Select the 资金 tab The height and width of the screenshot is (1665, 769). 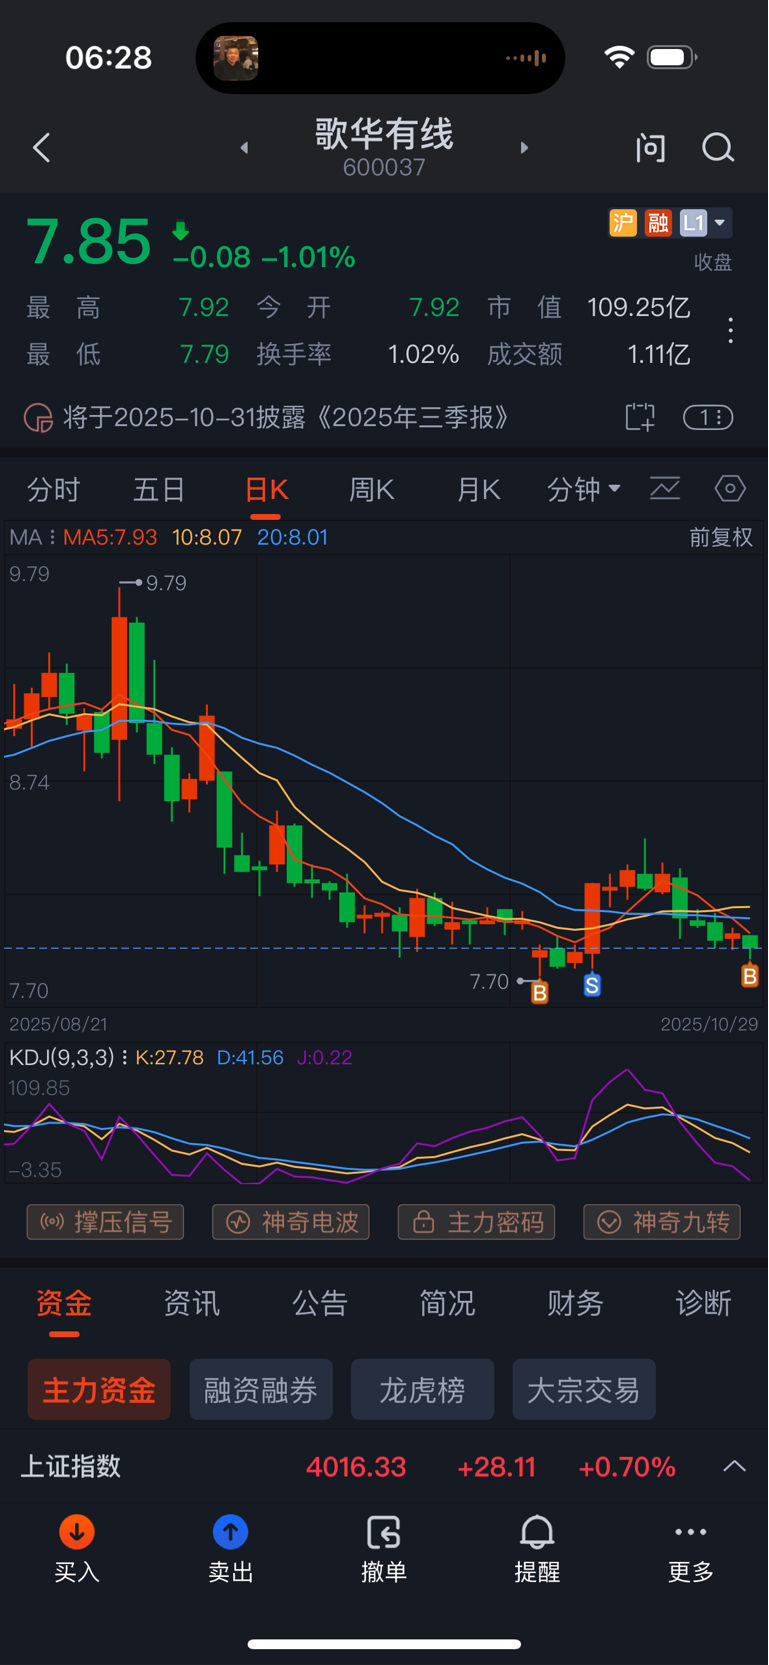[64, 1303]
